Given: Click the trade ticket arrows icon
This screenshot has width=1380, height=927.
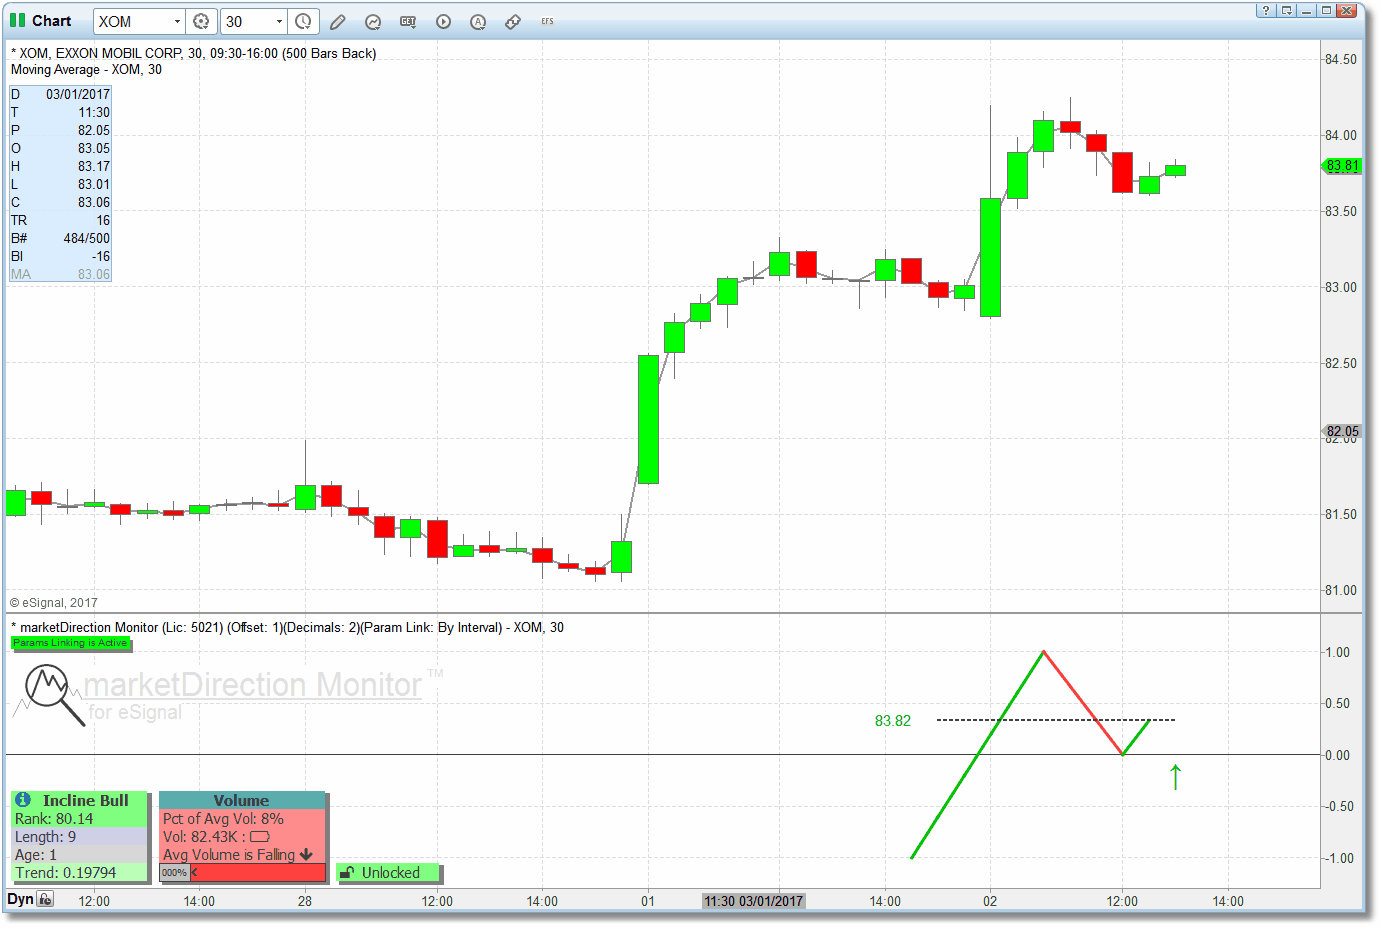Looking at the screenshot, I should [513, 21].
